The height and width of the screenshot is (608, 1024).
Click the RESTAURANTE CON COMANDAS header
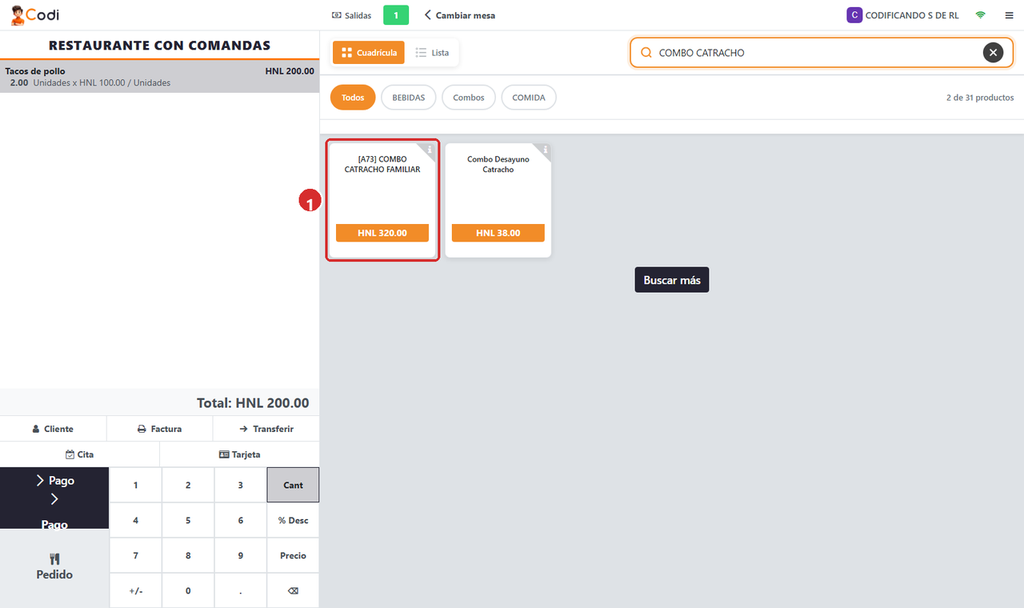coord(159,45)
